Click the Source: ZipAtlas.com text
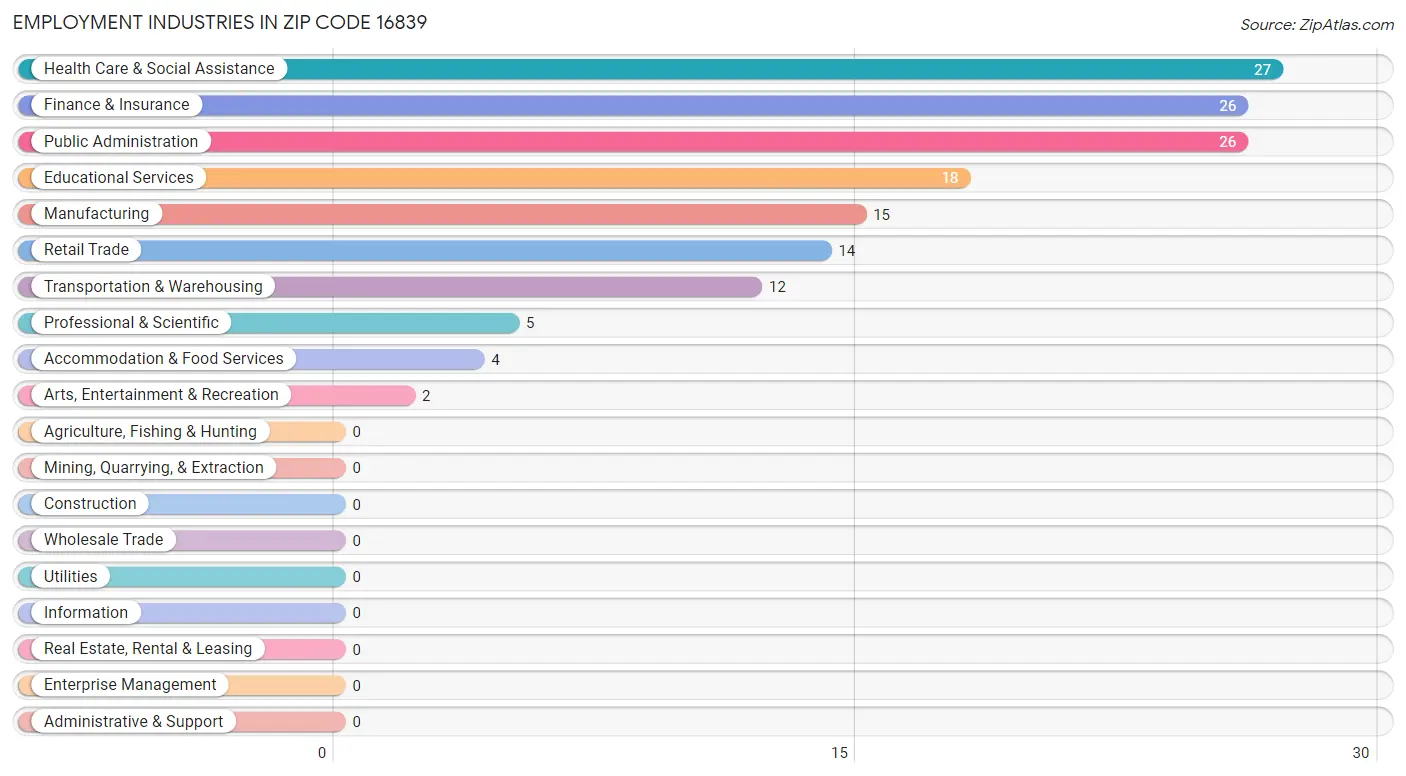The image size is (1406, 776). click(x=1317, y=25)
